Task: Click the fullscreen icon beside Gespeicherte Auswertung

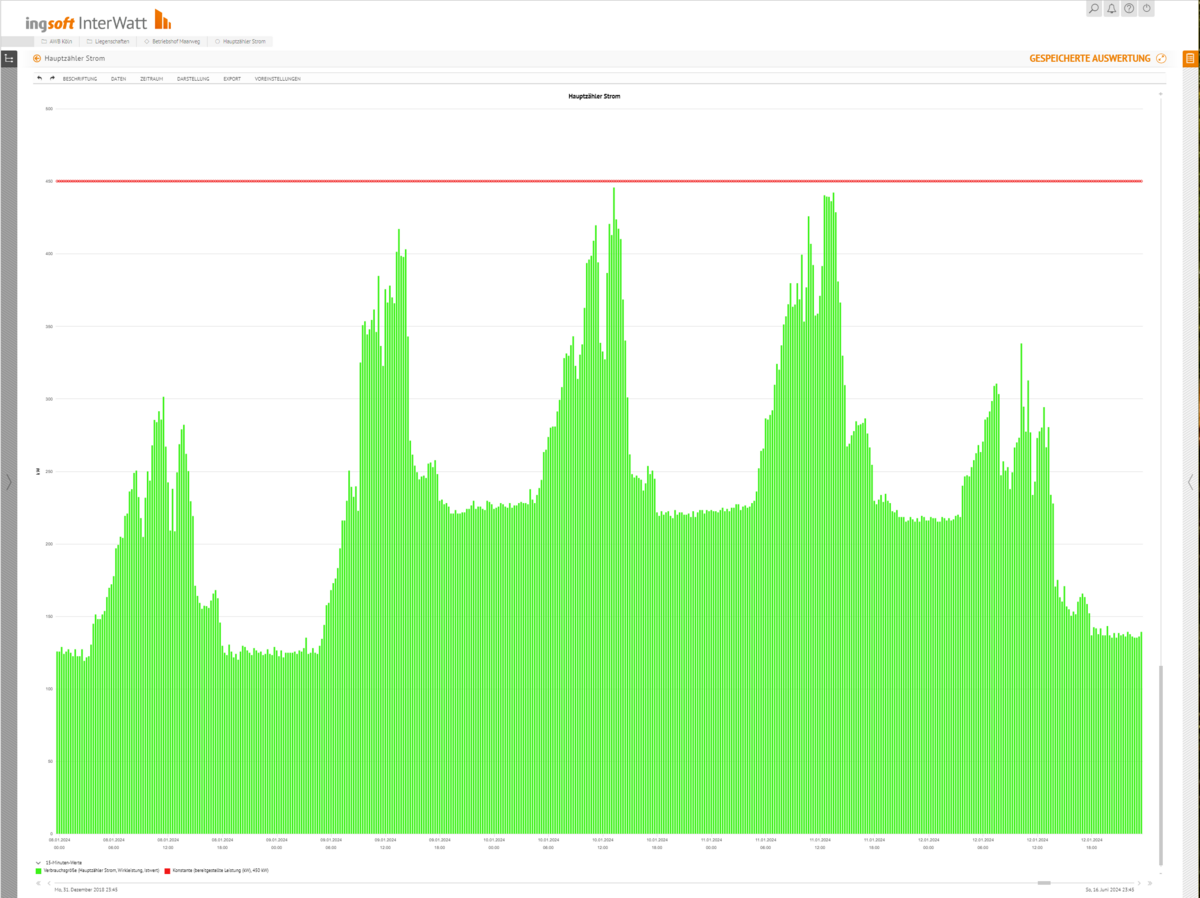Action: point(1161,59)
